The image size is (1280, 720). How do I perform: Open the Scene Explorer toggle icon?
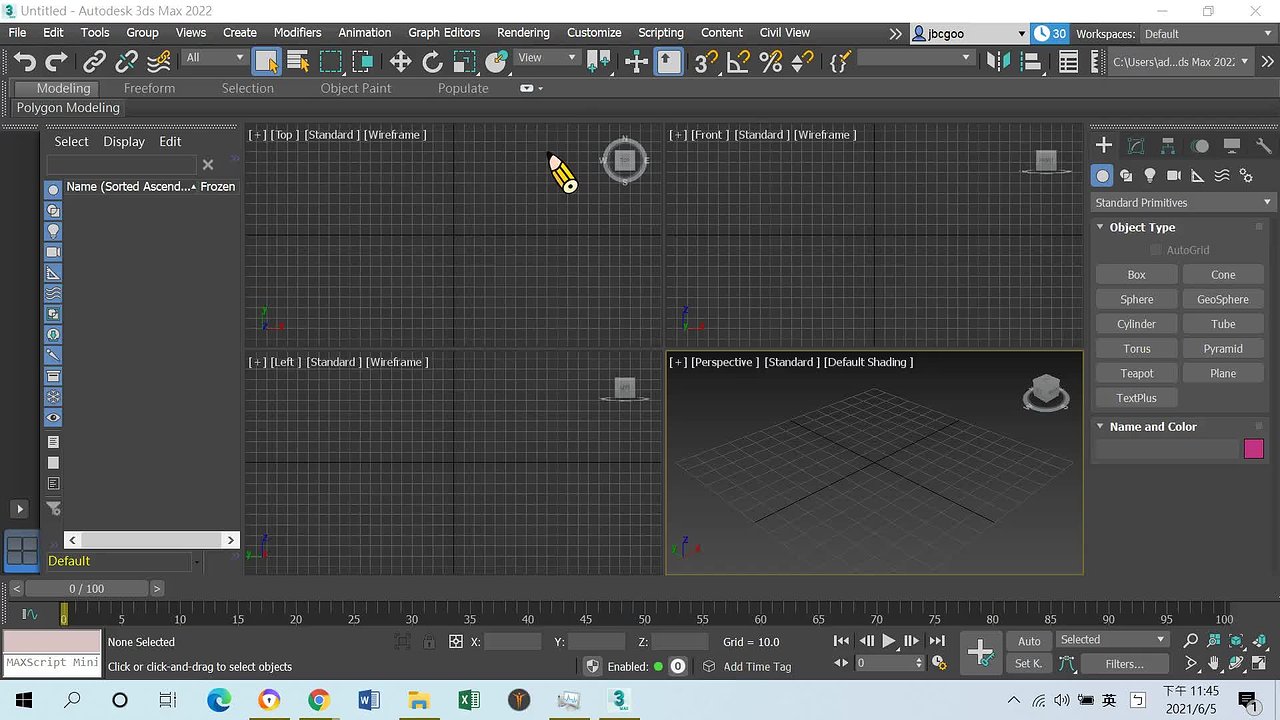click(1068, 62)
